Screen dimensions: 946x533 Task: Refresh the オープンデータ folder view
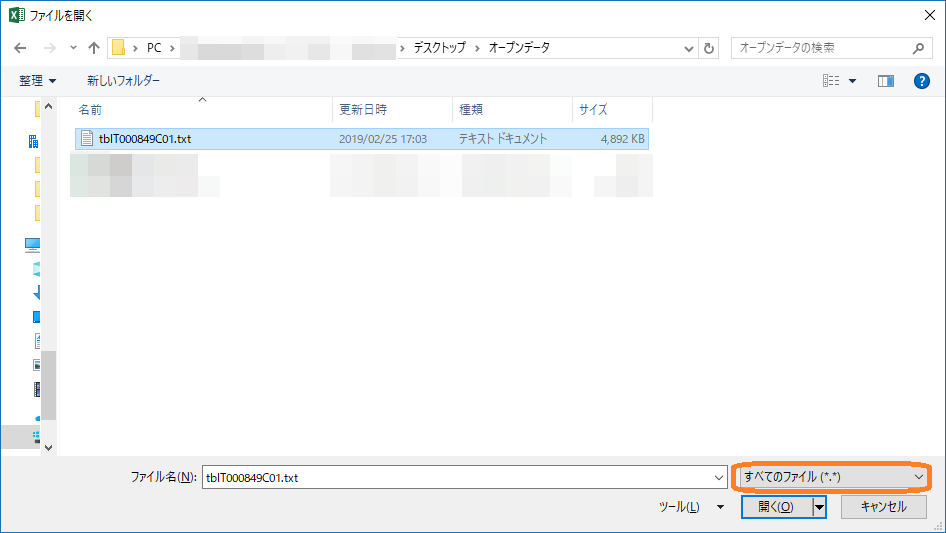pos(709,48)
